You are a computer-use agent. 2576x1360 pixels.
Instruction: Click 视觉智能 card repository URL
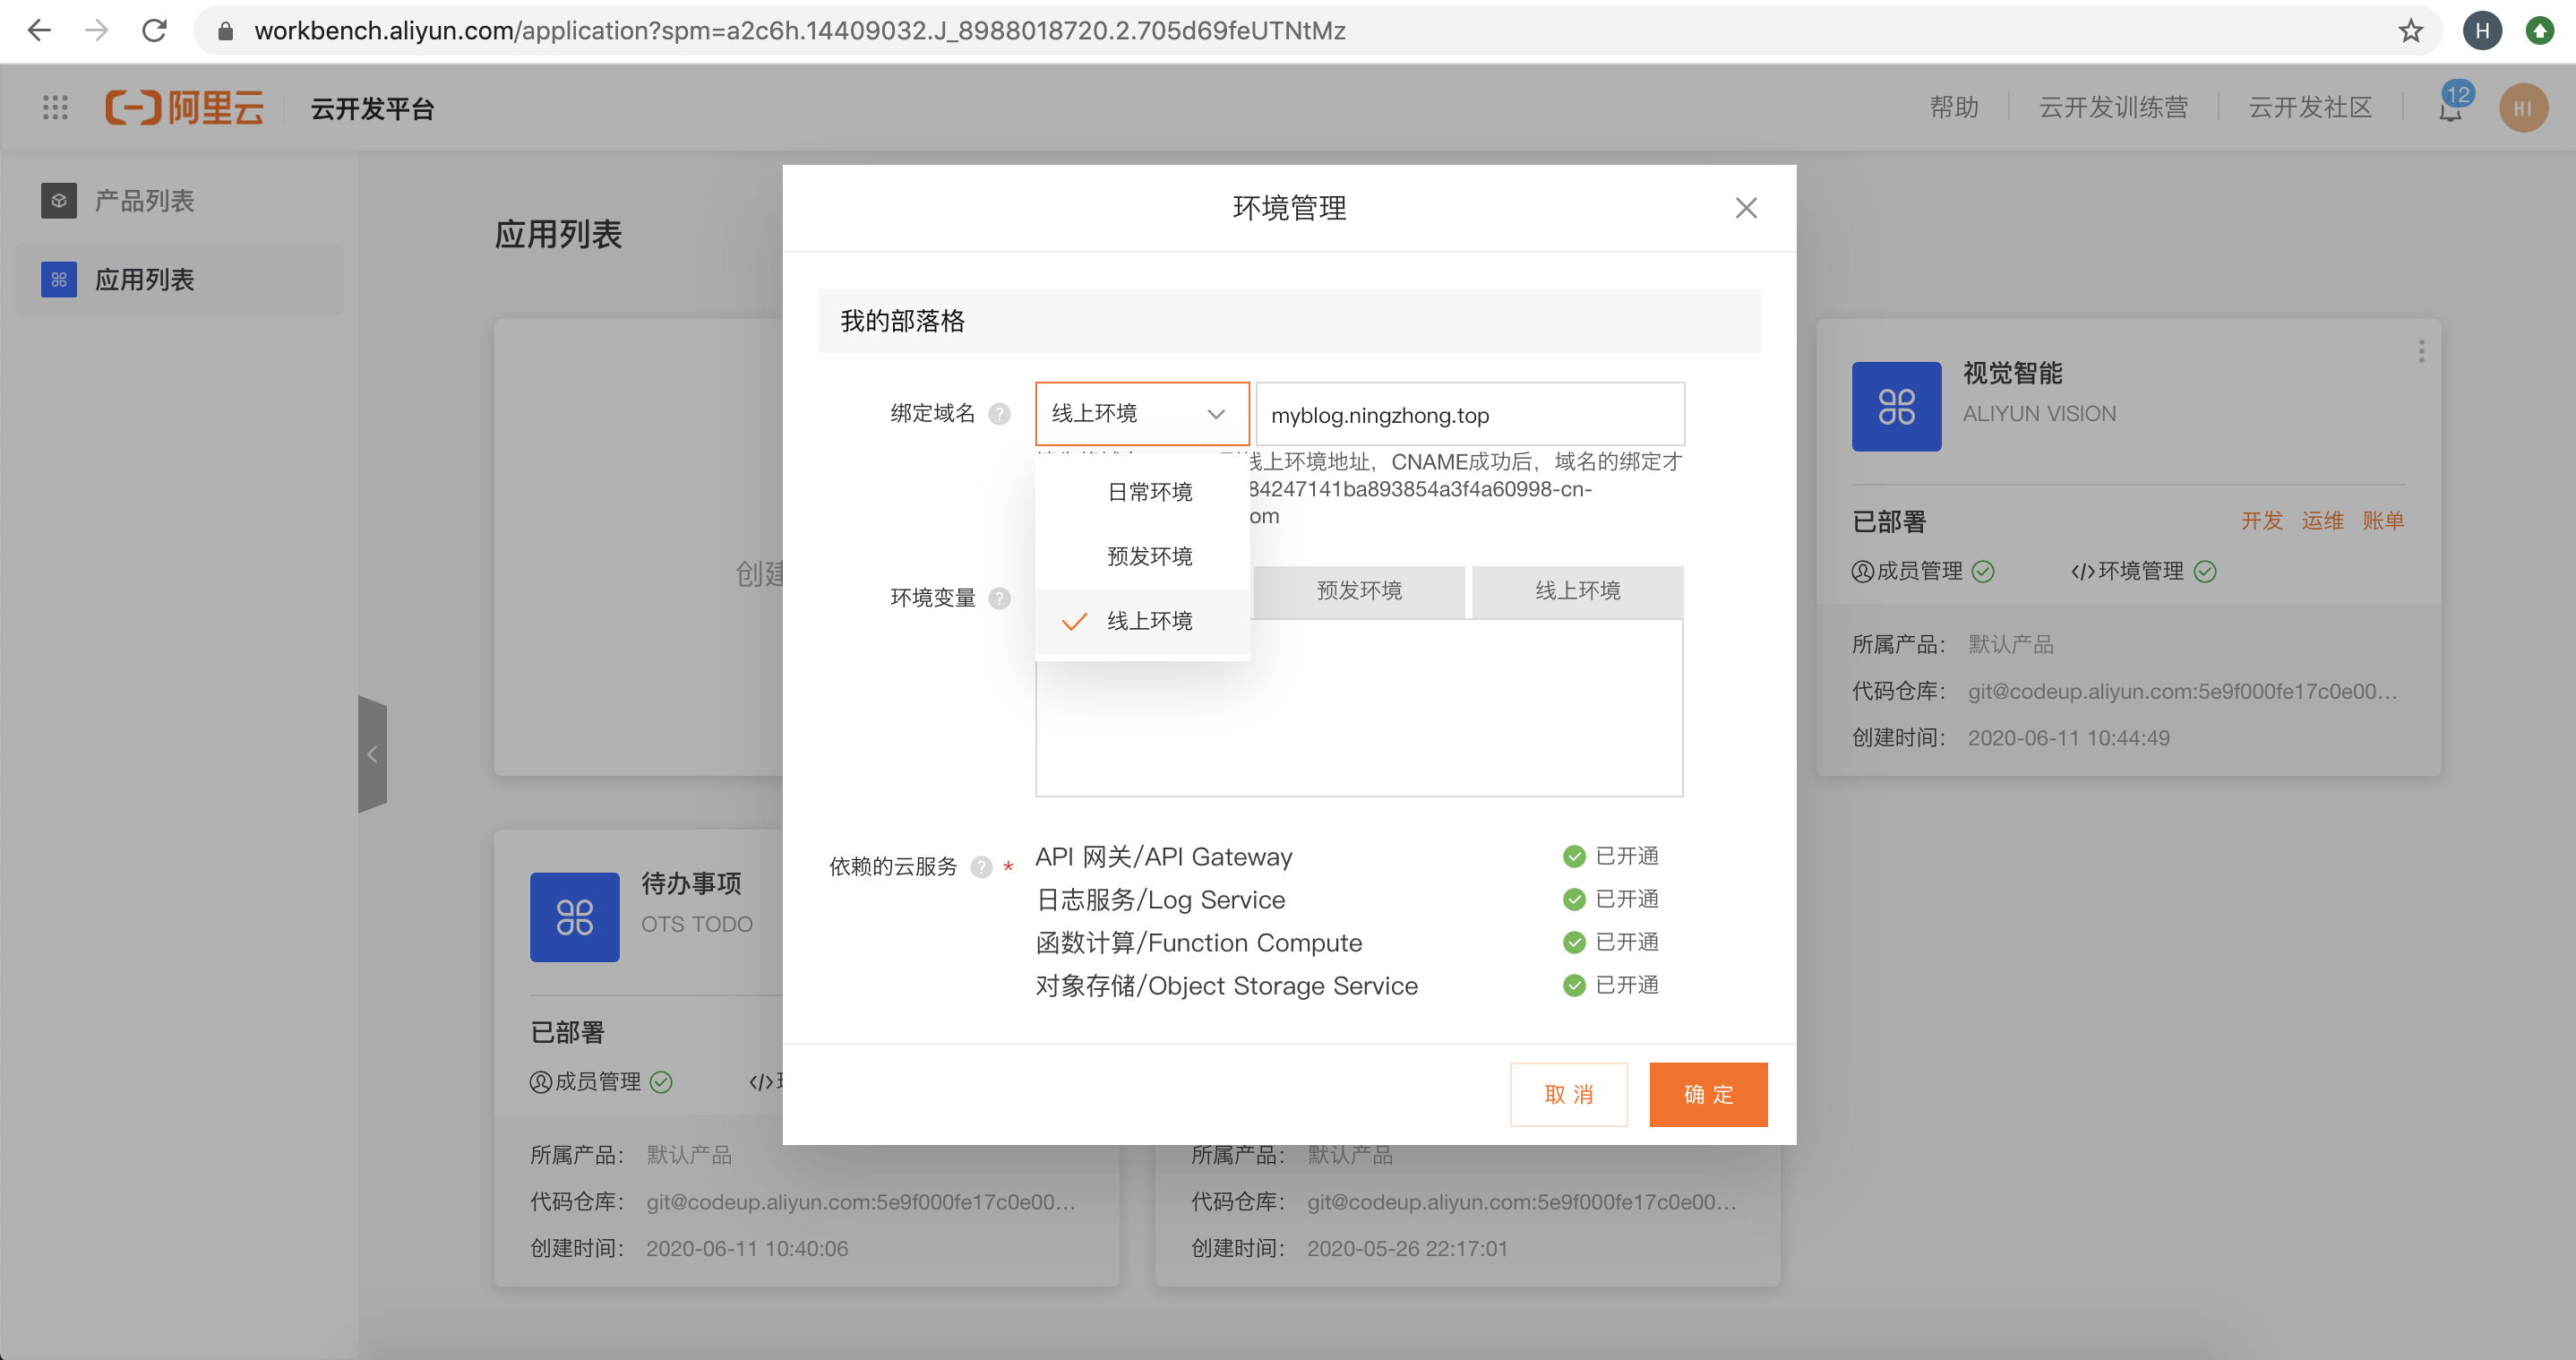[2183, 691]
